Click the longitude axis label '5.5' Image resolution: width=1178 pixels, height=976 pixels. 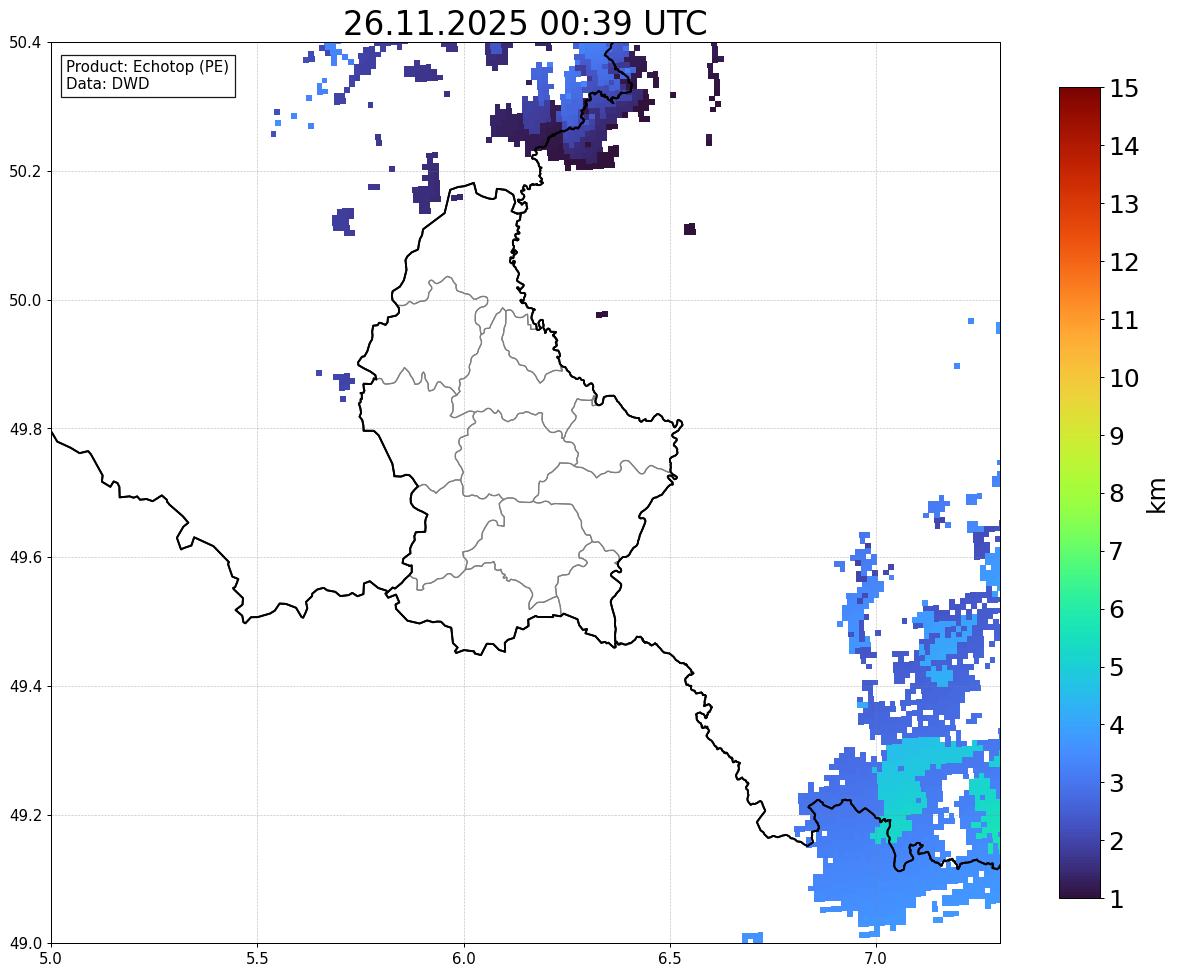click(x=257, y=959)
